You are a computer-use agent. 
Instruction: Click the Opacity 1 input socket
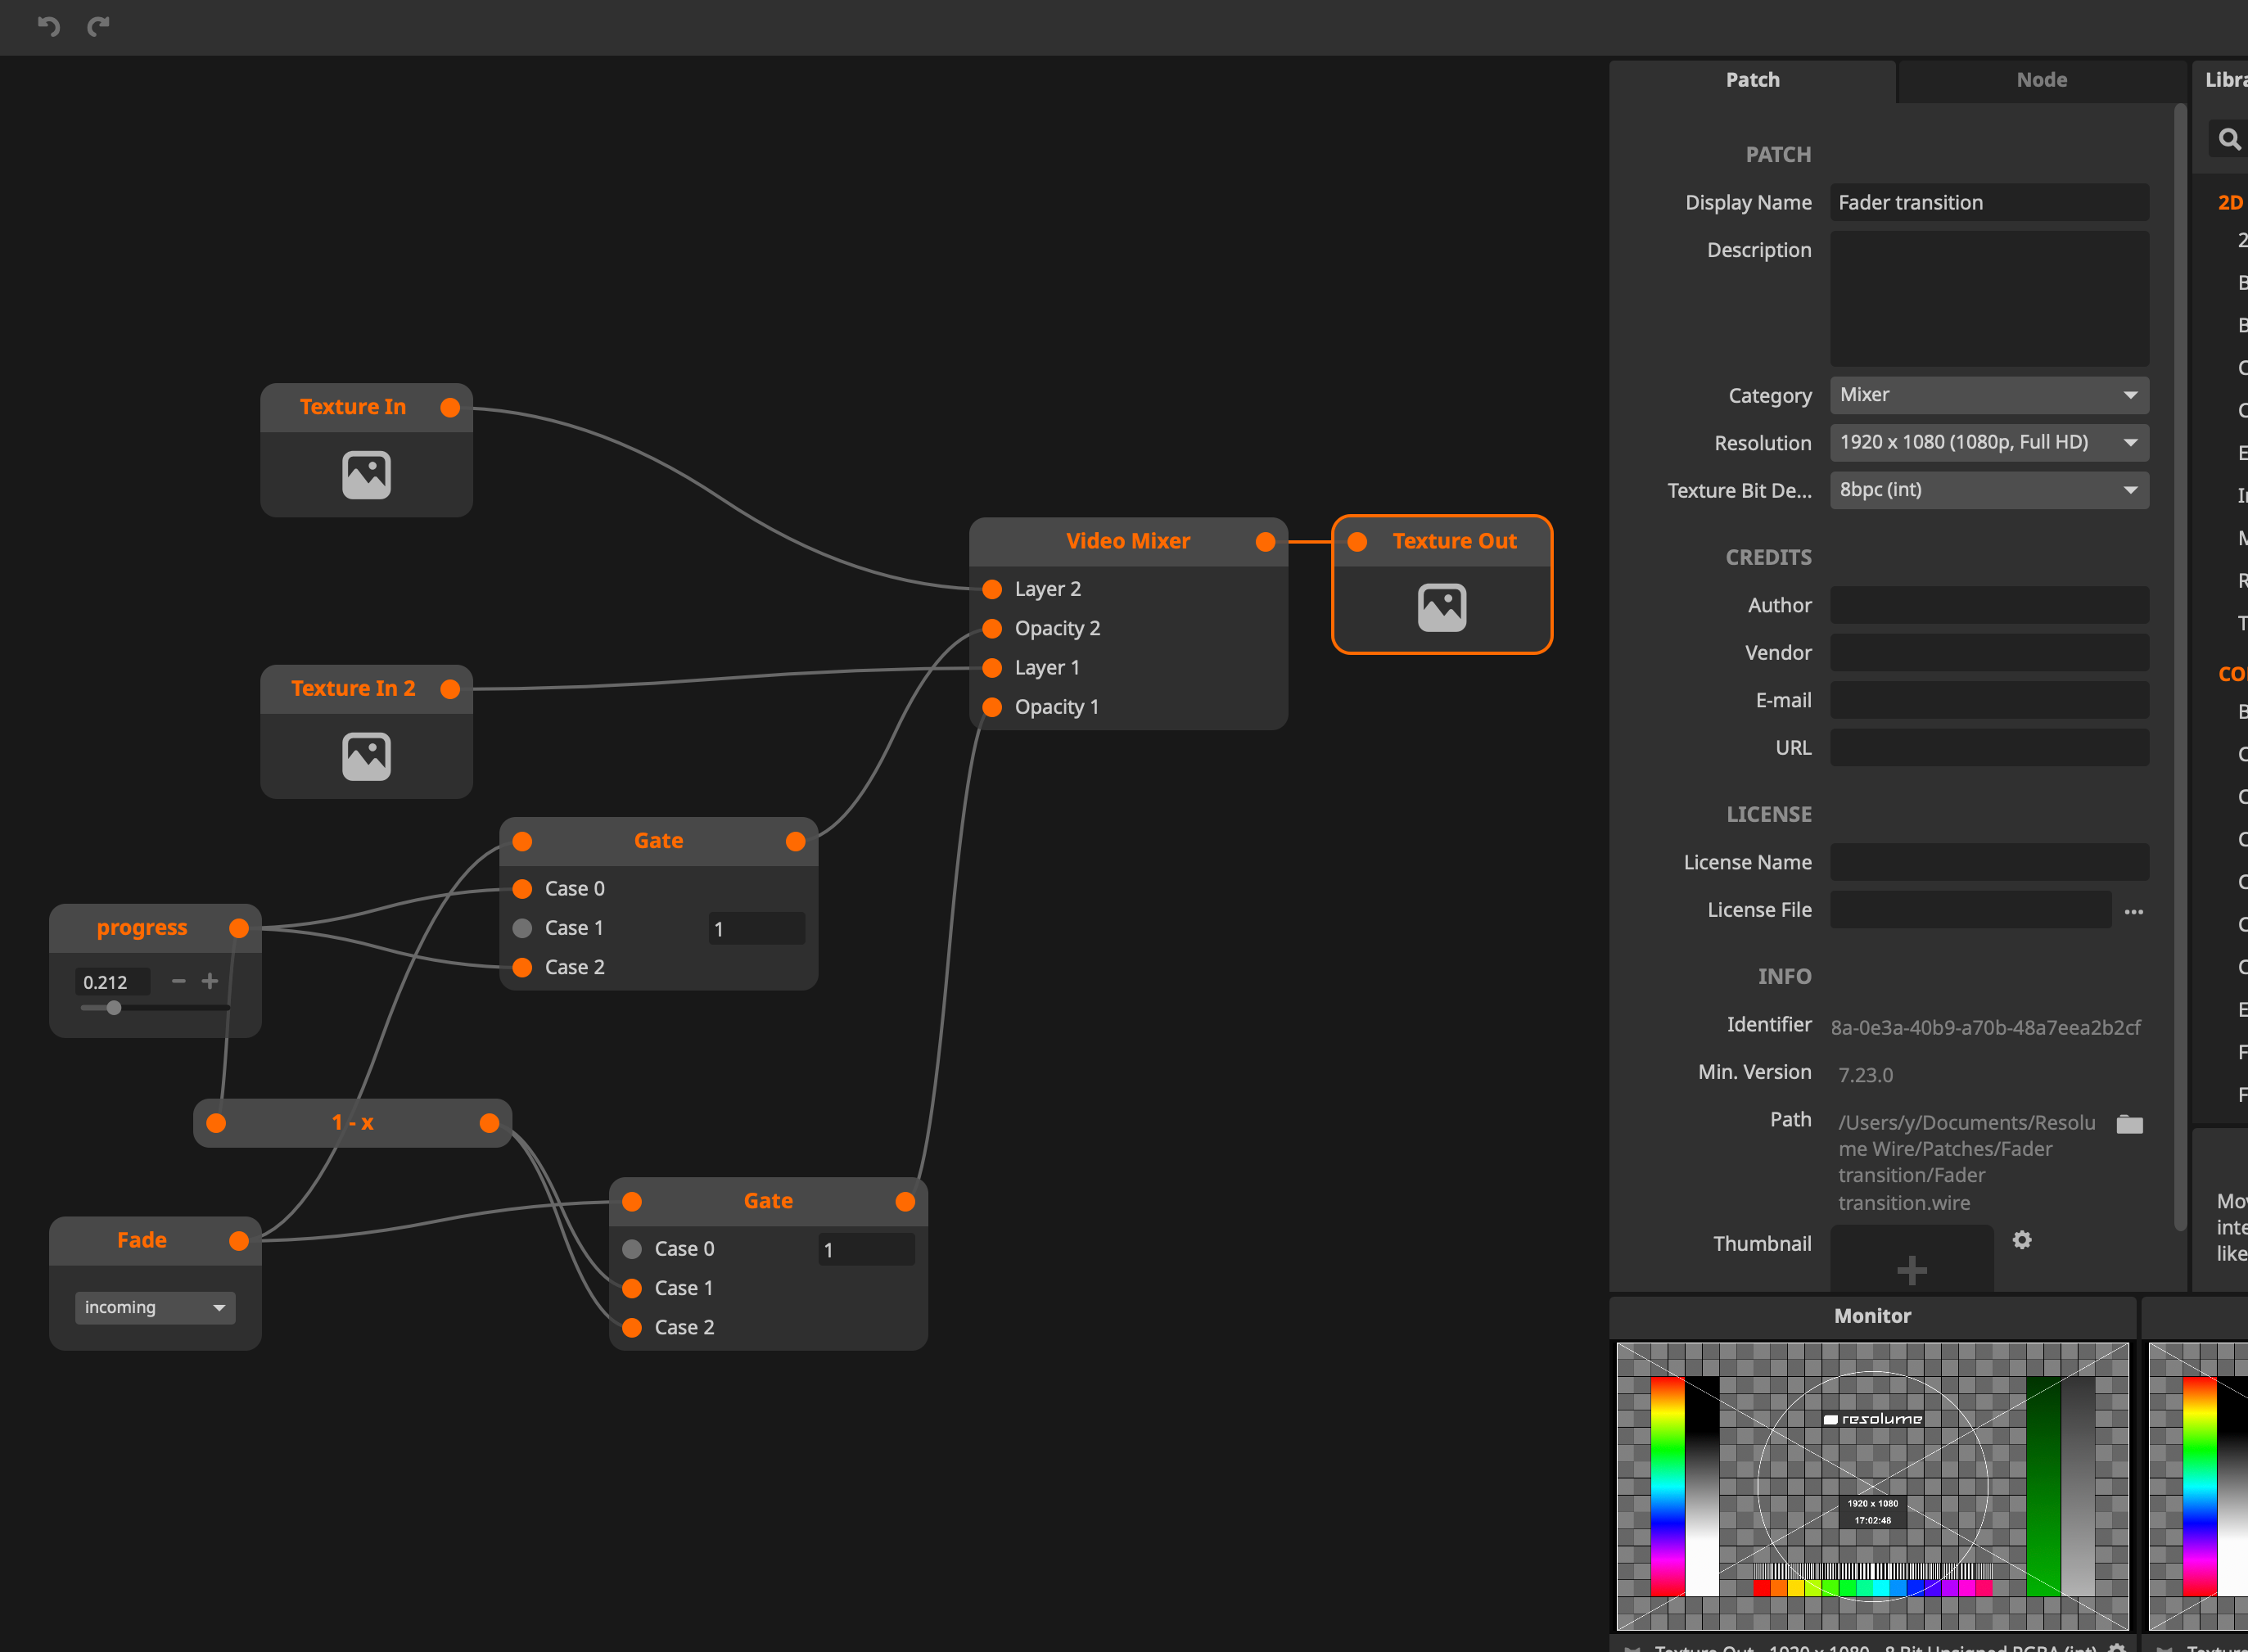992,707
